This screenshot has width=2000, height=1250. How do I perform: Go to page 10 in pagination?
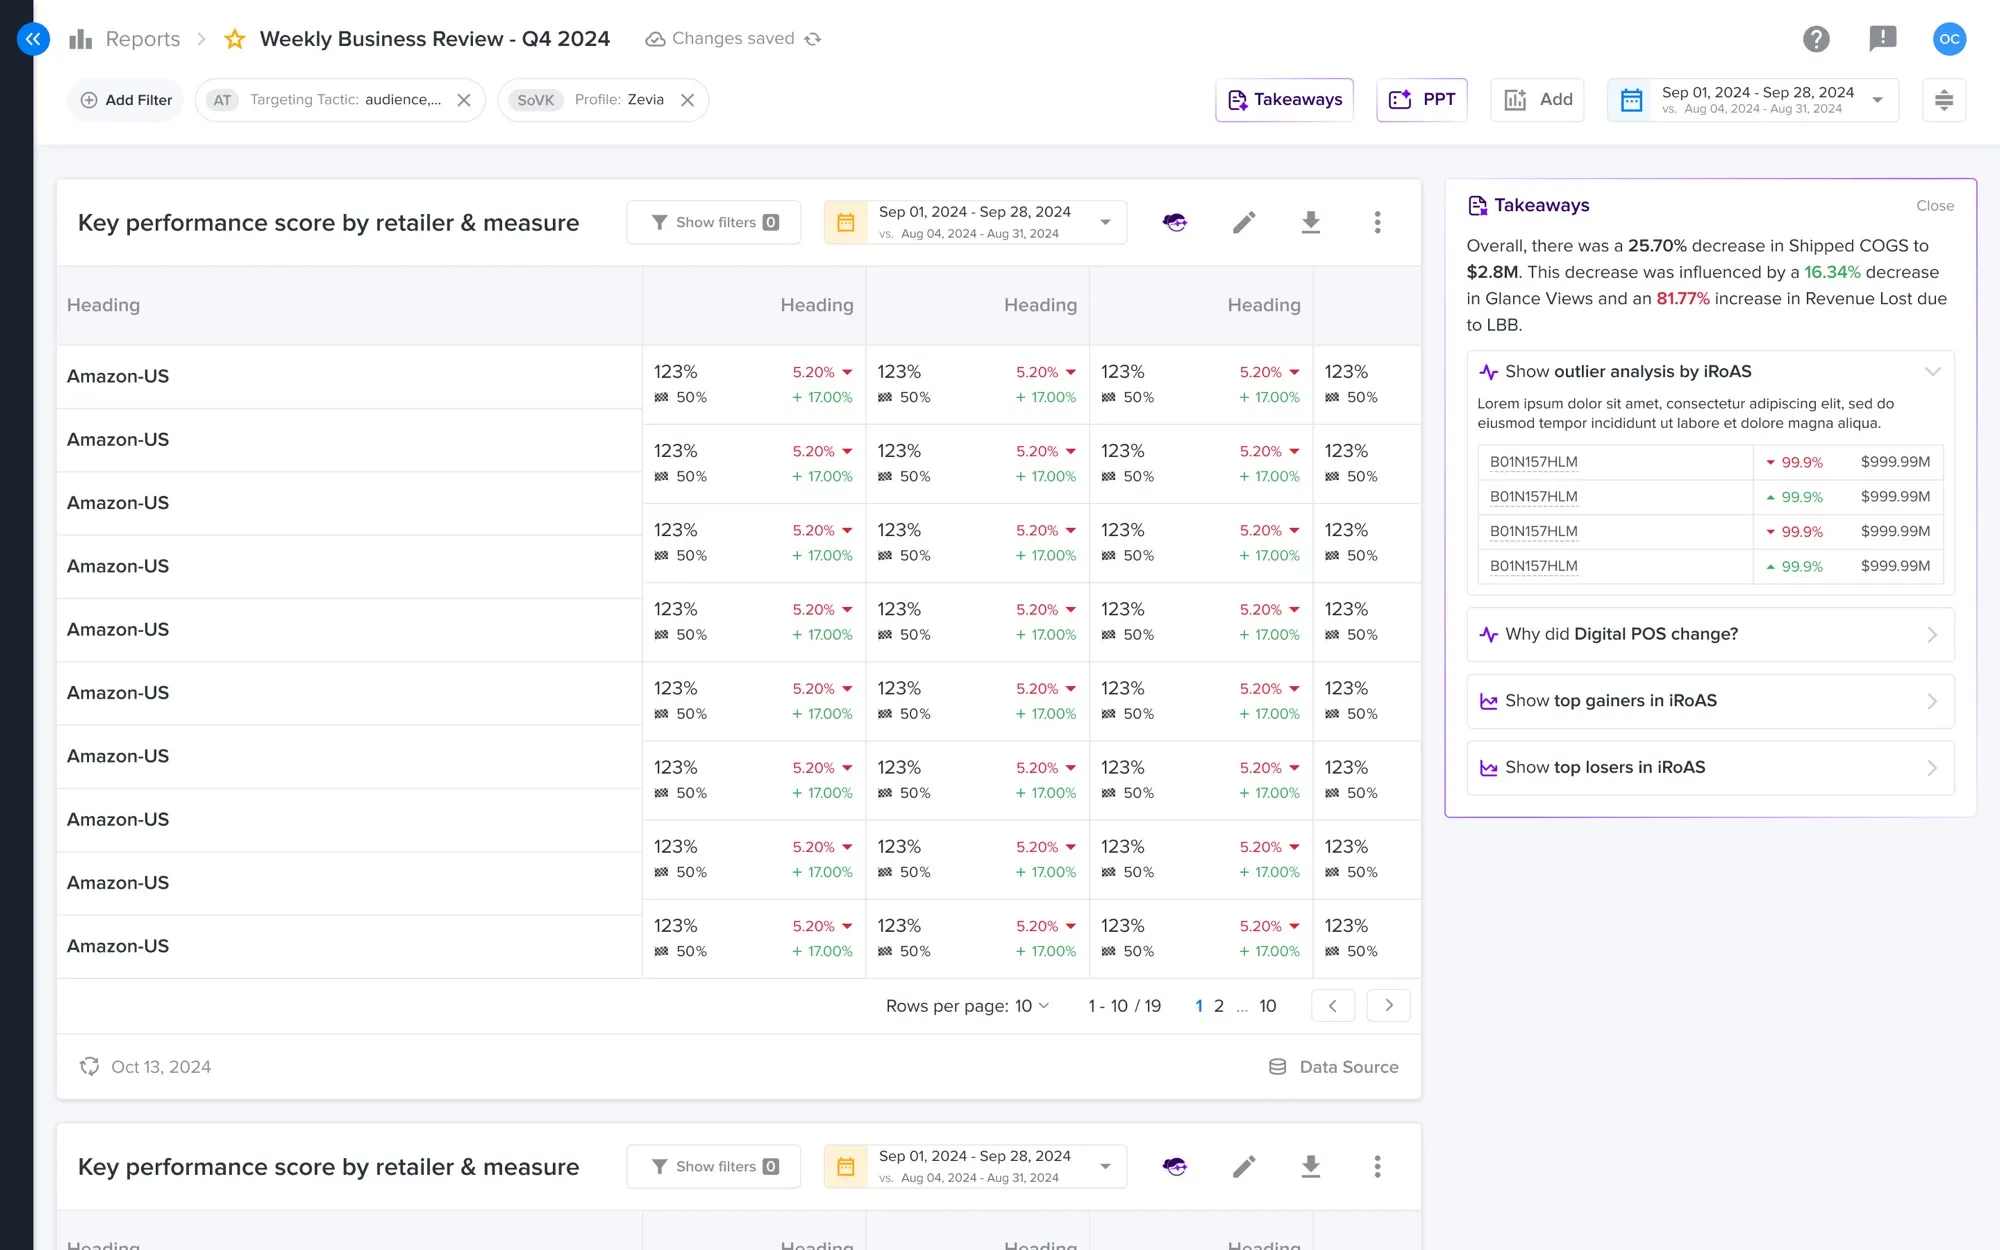tap(1267, 1006)
